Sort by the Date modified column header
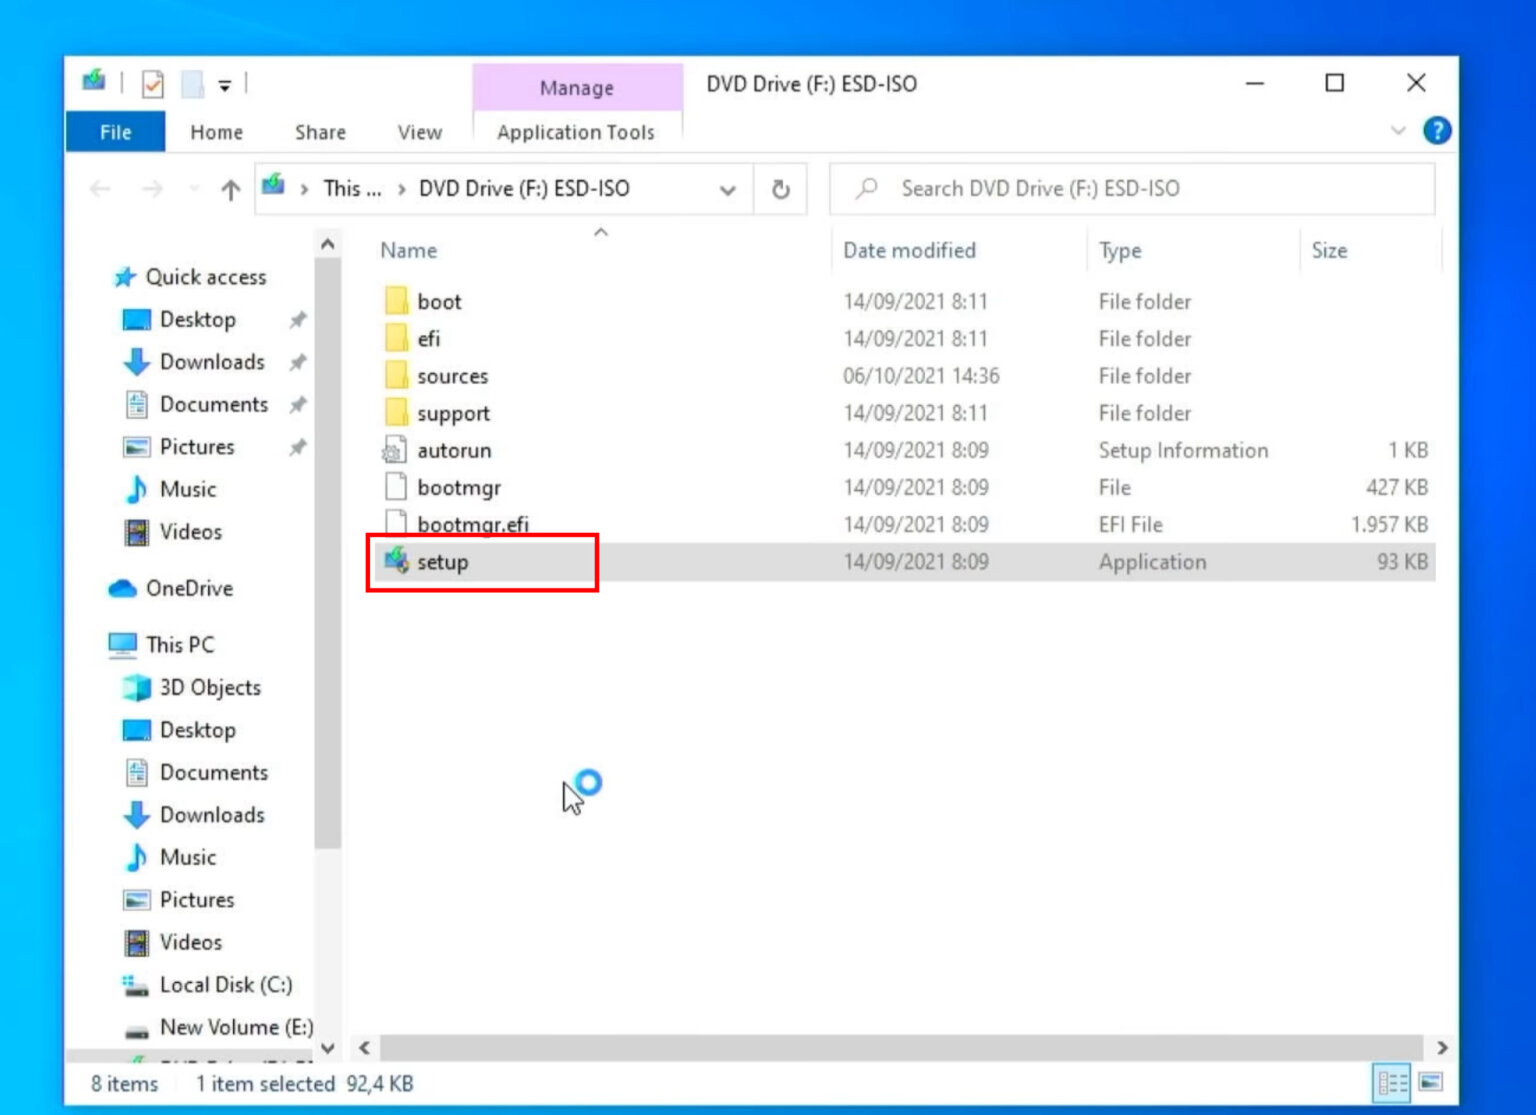 [909, 250]
